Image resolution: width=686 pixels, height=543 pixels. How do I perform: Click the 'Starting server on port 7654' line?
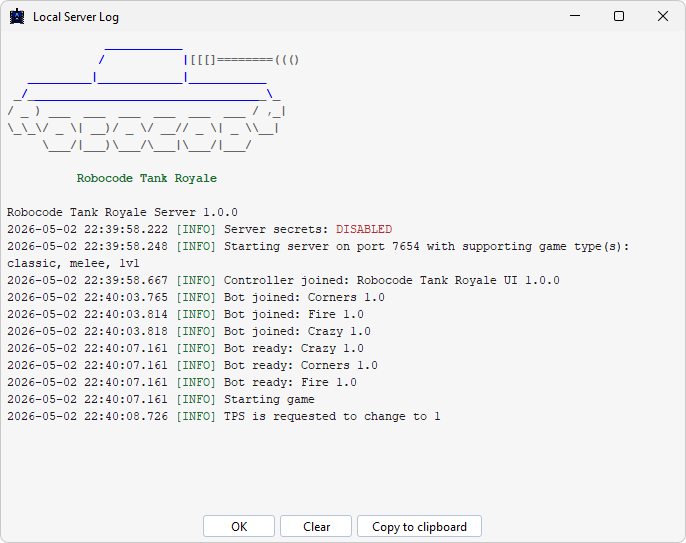(x=318, y=246)
